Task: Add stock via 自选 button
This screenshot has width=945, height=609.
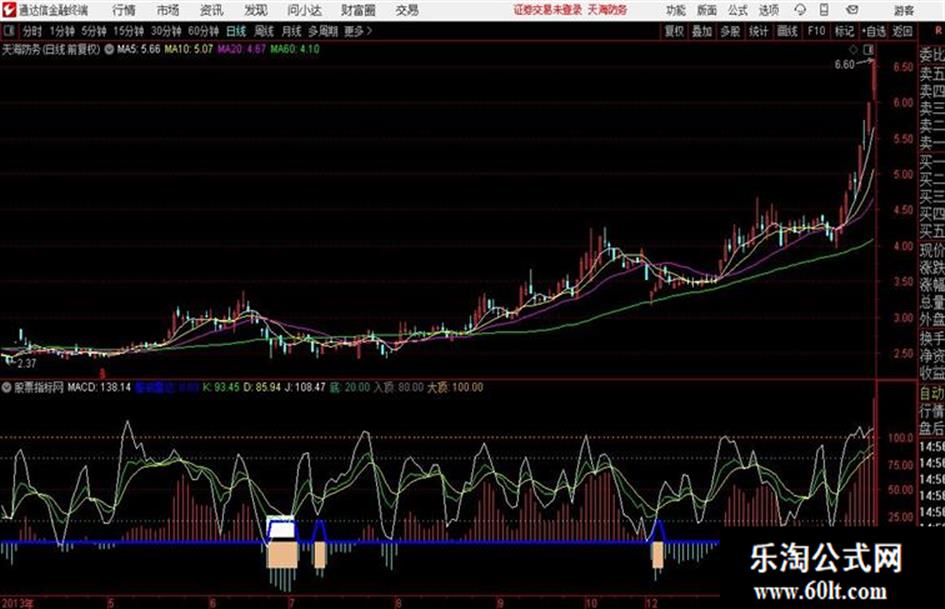Action: tap(874, 31)
